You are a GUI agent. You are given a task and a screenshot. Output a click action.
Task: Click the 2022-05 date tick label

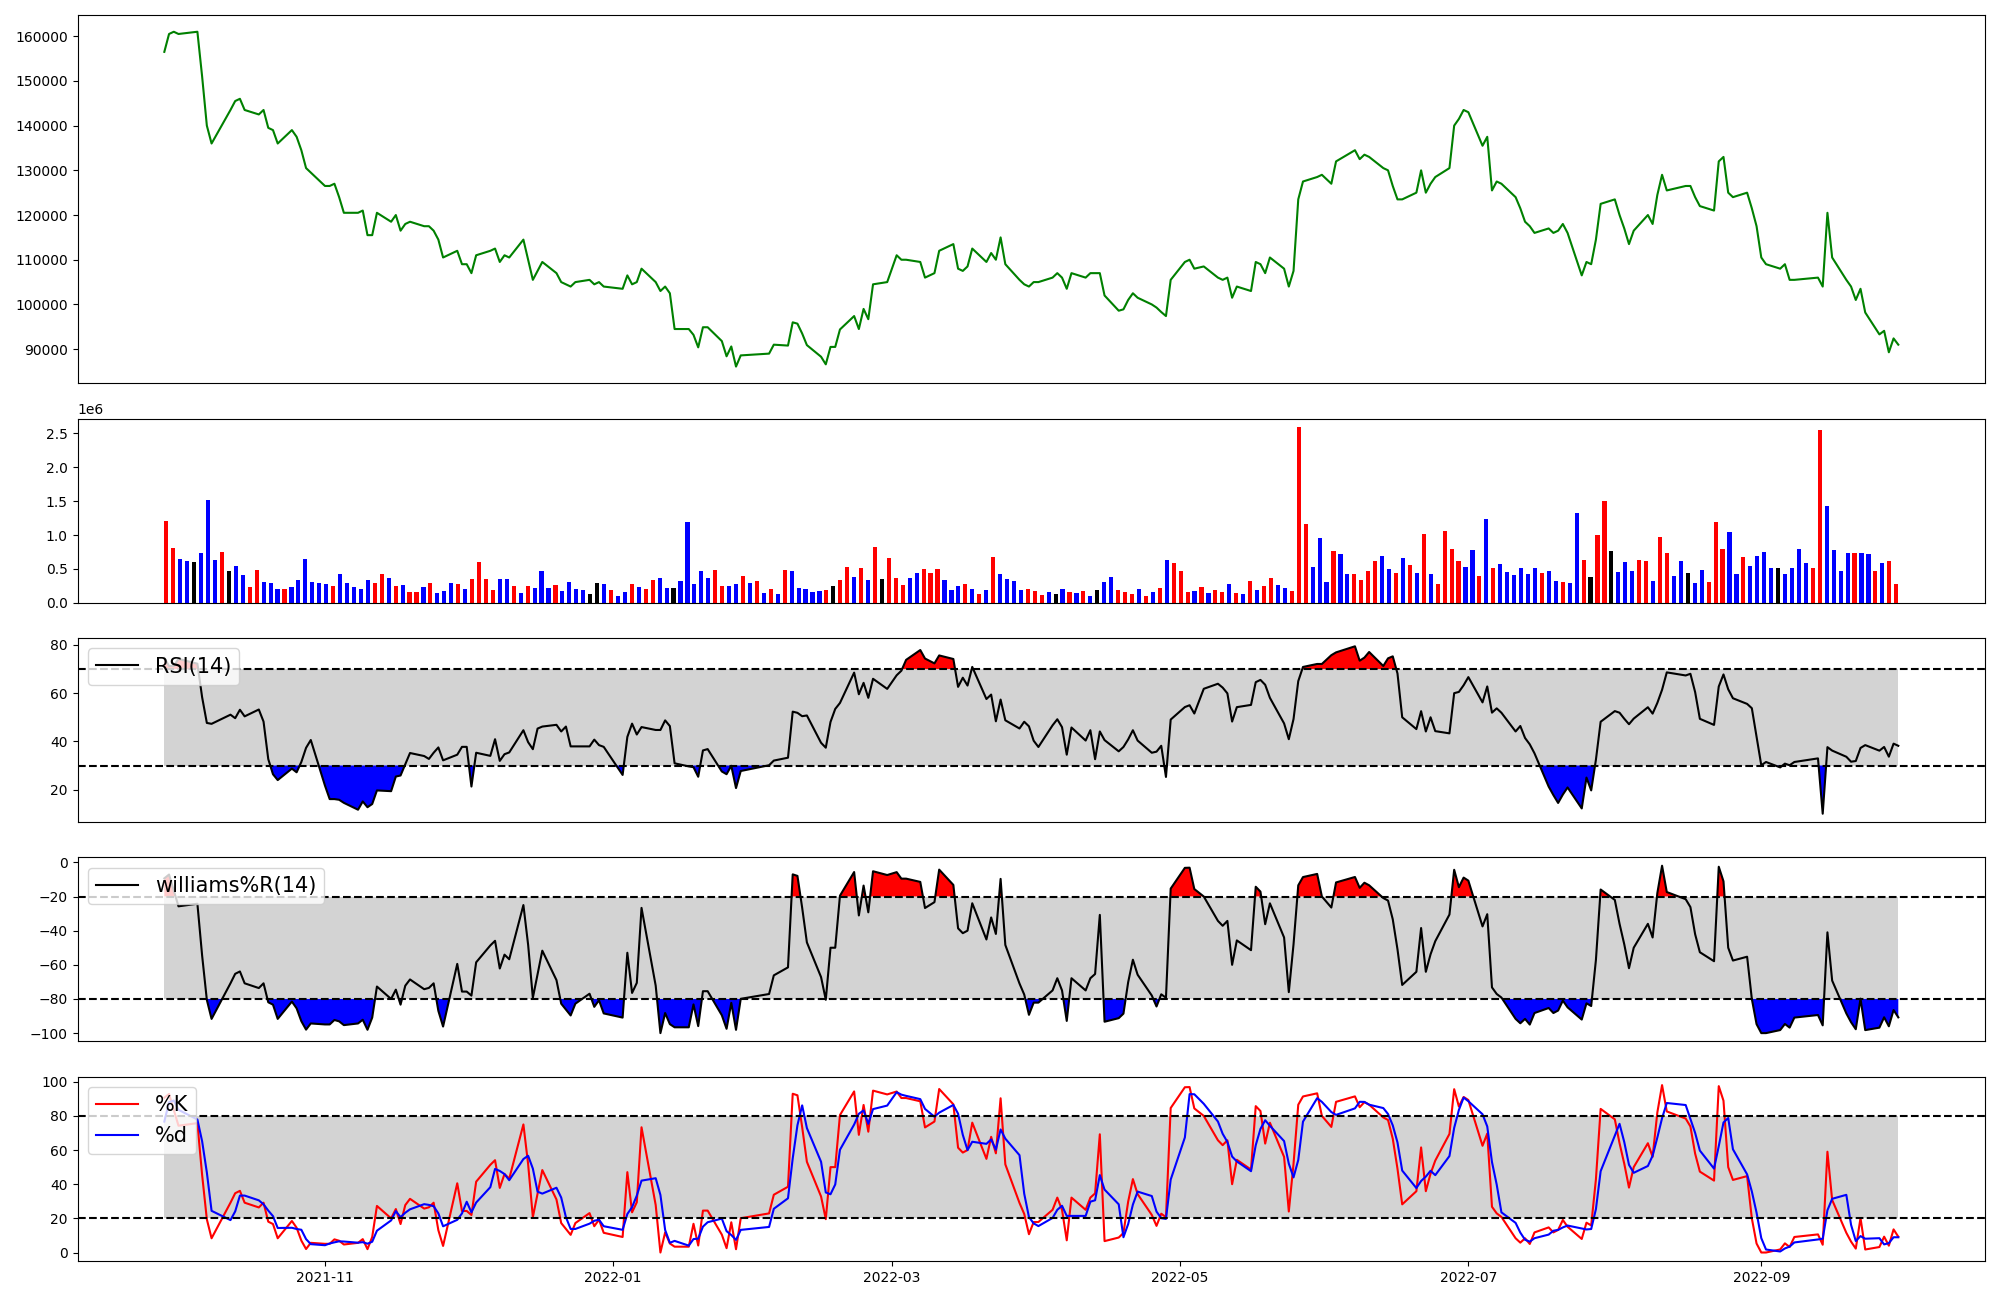pos(1179,1277)
